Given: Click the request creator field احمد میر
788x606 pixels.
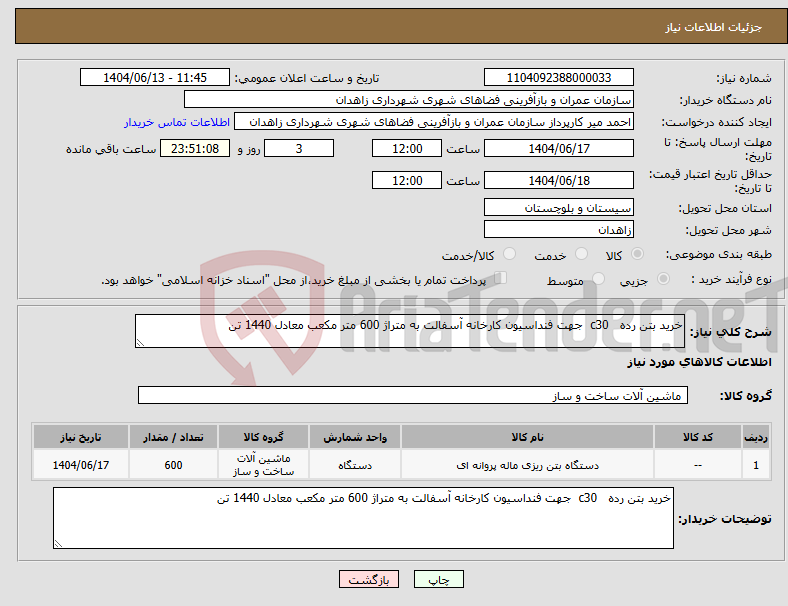Looking at the screenshot, I should pos(434,122).
